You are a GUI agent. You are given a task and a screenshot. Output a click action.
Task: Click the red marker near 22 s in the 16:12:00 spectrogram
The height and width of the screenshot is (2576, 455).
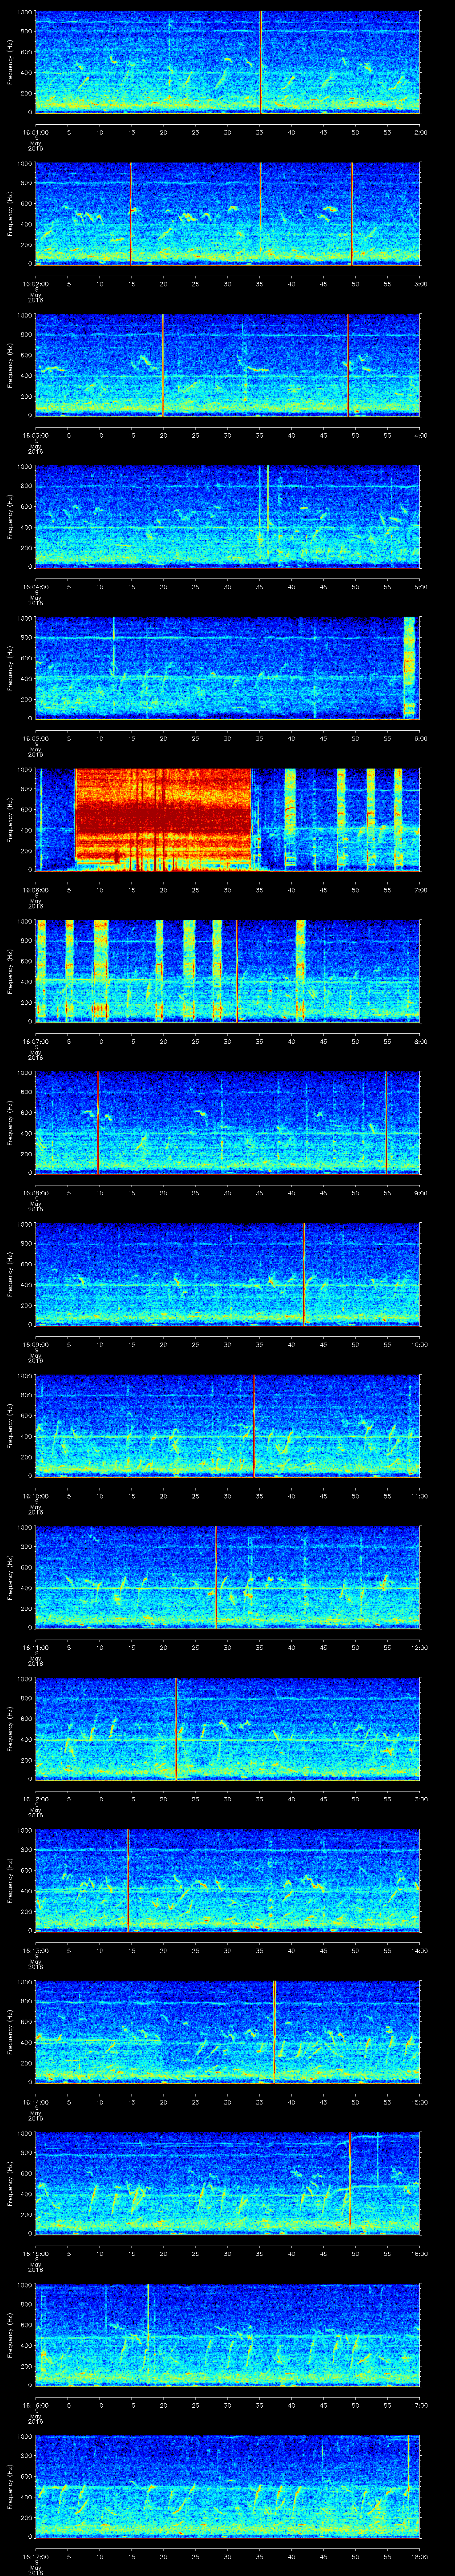pyautogui.click(x=177, y=1728)
